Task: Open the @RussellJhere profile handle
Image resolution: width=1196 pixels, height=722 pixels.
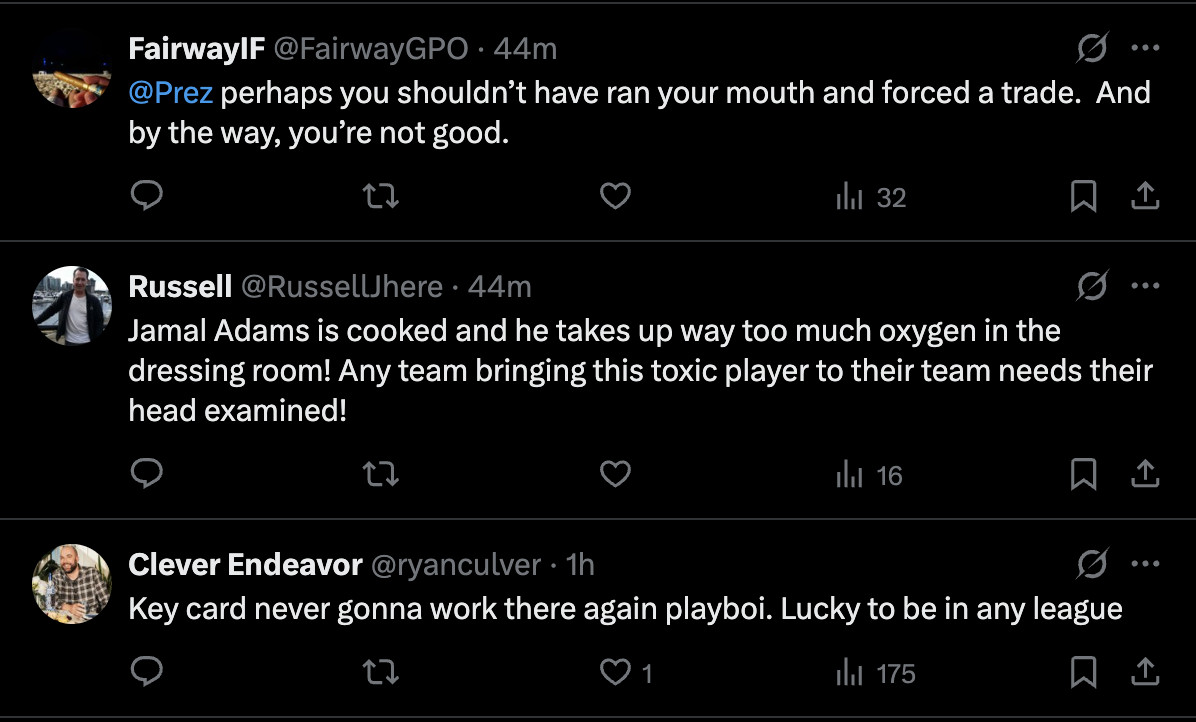Action: [x=342, y=287]
